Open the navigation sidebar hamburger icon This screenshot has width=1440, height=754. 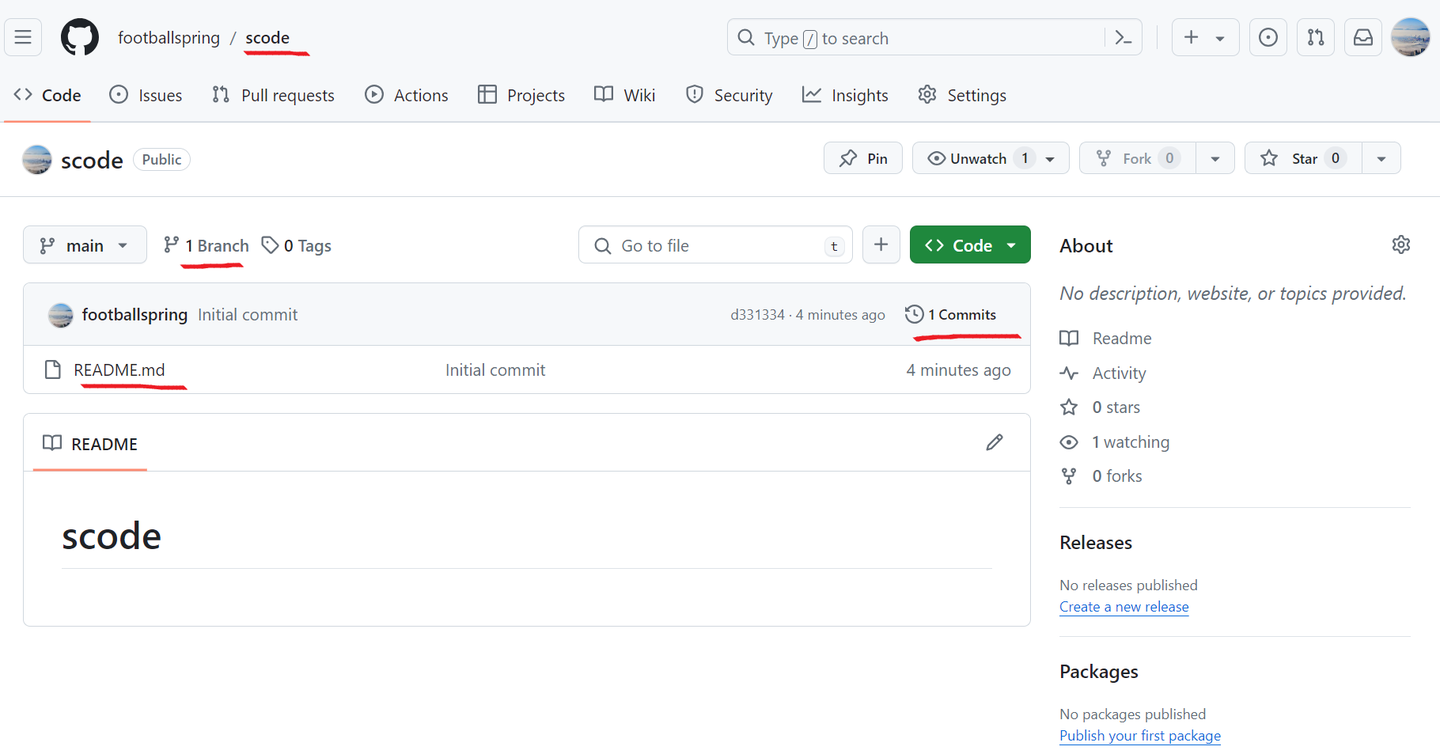(22, 37)
